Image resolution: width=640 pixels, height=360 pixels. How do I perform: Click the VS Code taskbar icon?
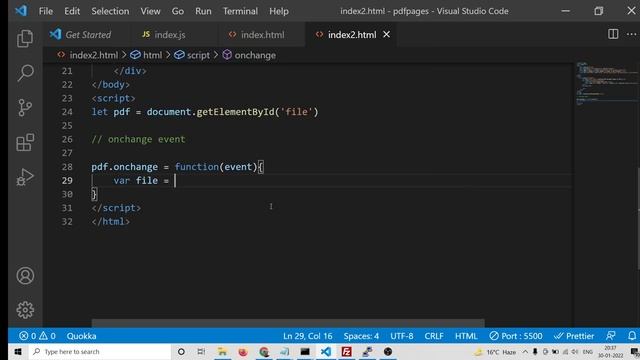(x=326, y=351)
